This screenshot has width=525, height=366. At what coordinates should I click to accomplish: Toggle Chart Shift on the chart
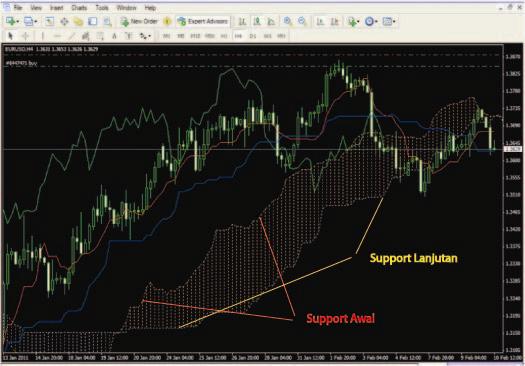[x=334, y=22]
